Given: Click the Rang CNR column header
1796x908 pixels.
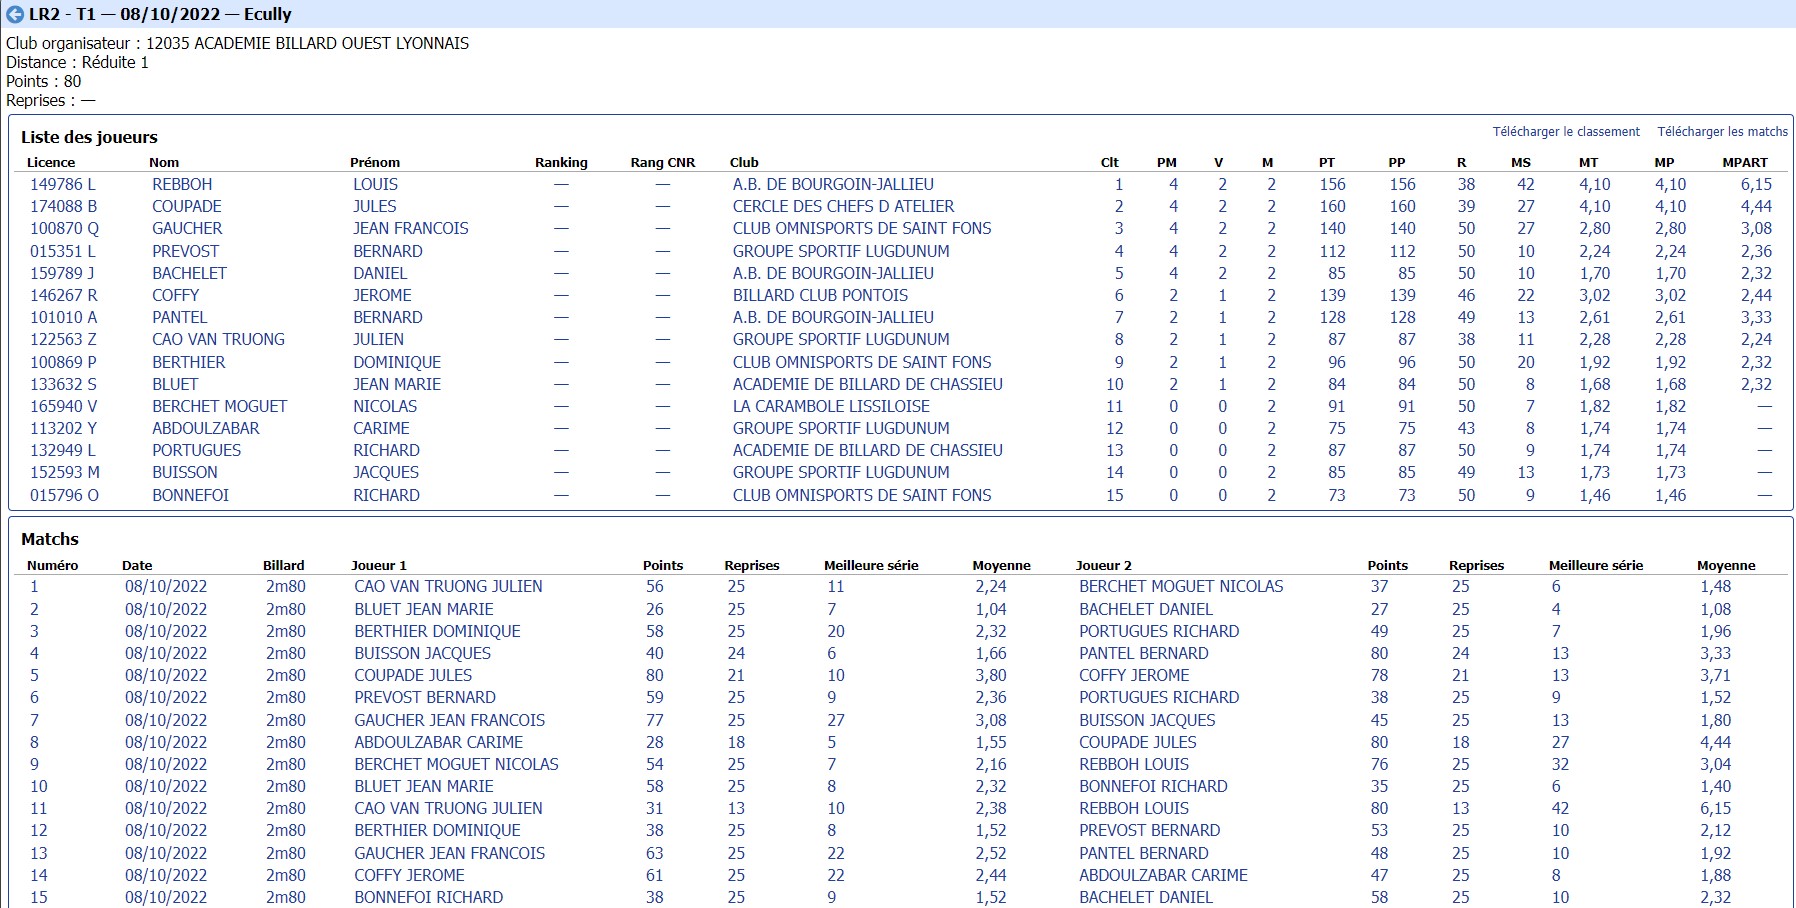Looking at the screenshot, I should (662, 162).
